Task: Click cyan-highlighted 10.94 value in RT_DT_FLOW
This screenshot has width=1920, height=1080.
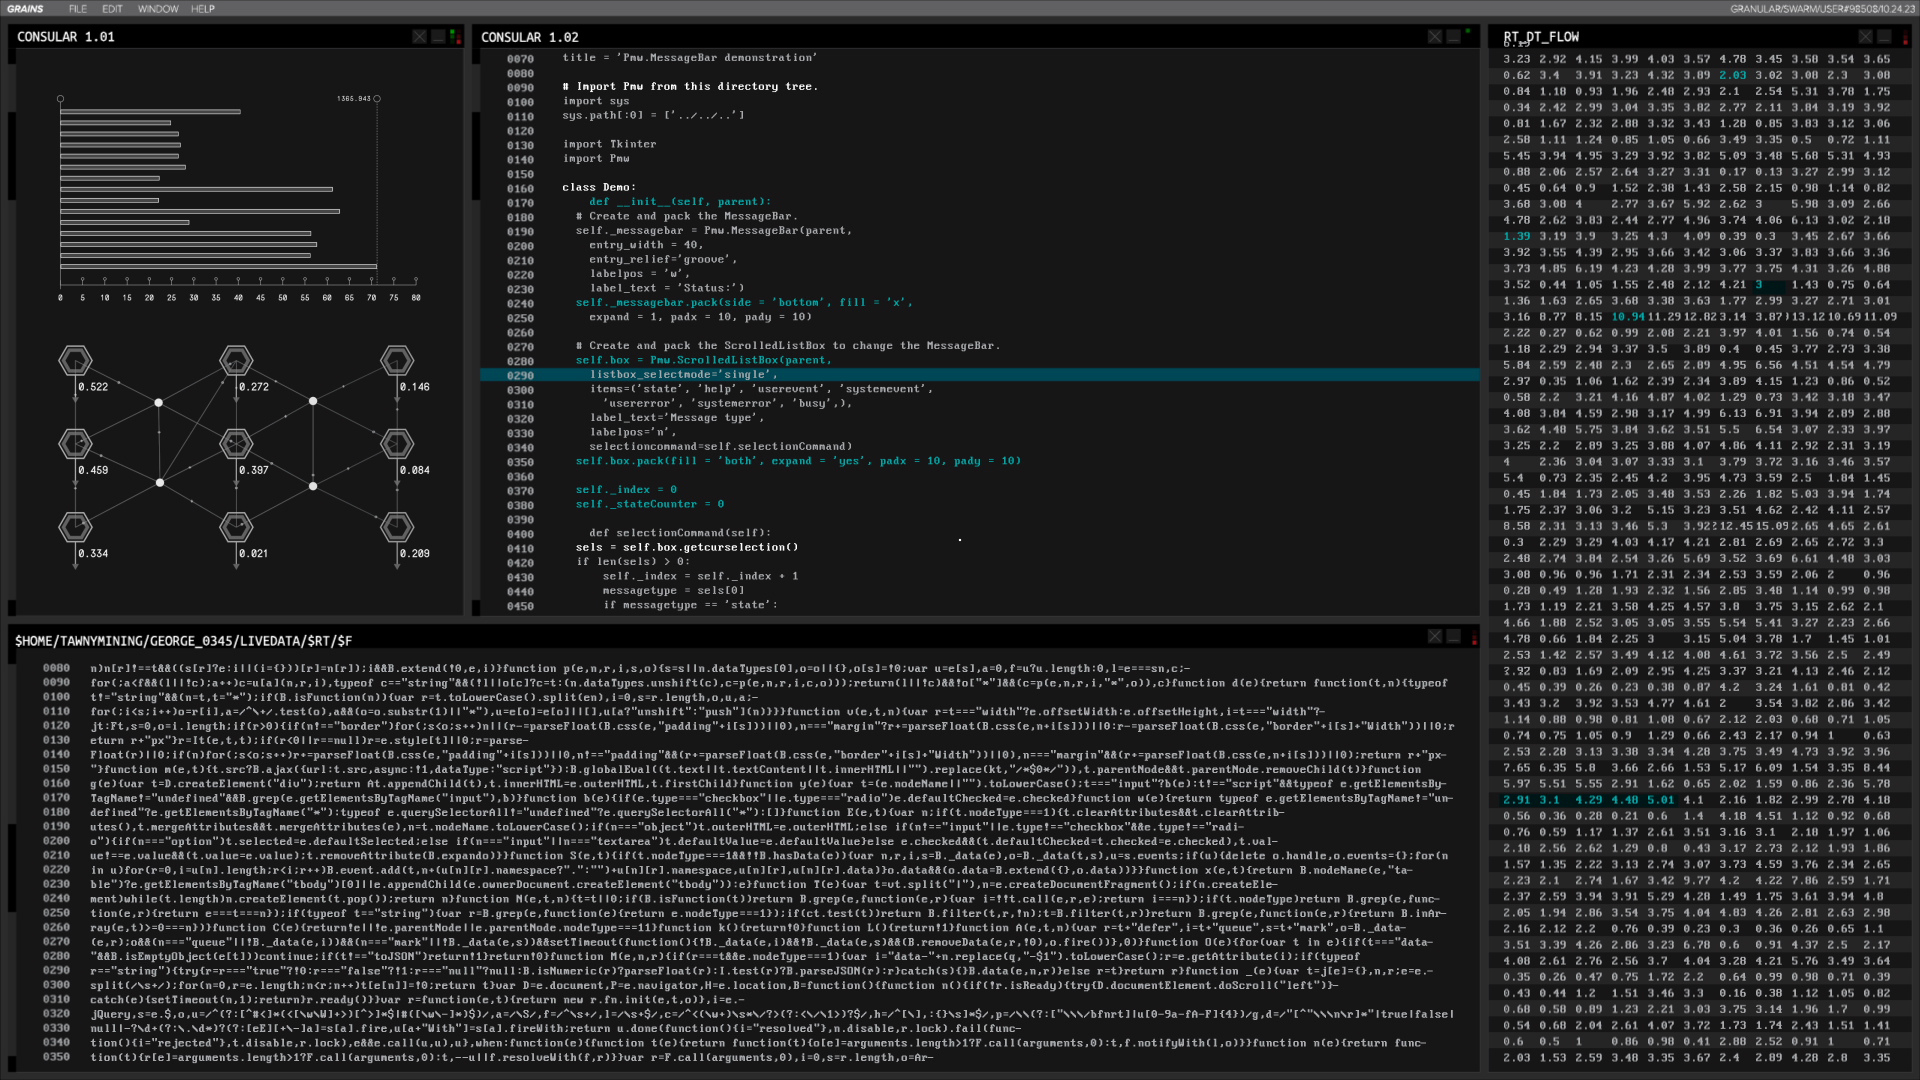Action: pos(1628,317)
